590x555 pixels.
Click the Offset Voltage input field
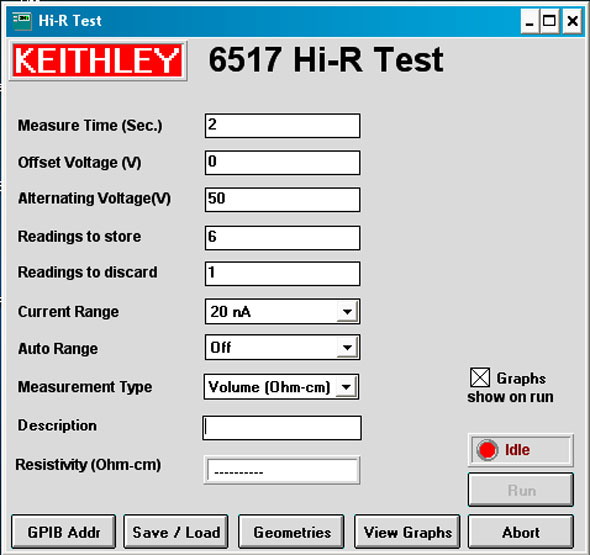pos(283,163)
